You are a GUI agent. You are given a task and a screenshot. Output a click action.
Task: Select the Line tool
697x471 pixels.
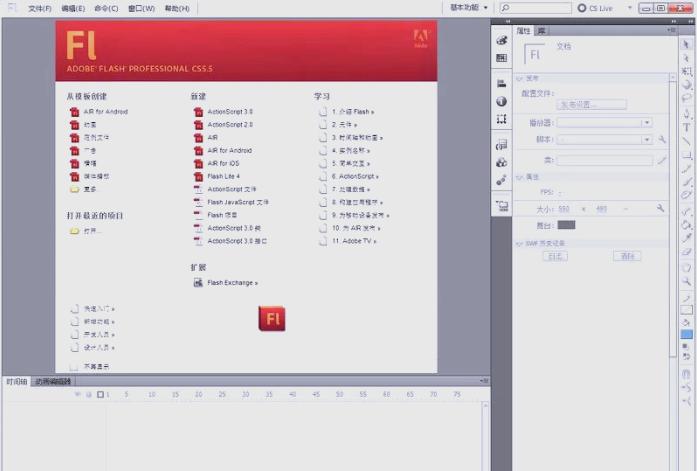coord(687,141)
